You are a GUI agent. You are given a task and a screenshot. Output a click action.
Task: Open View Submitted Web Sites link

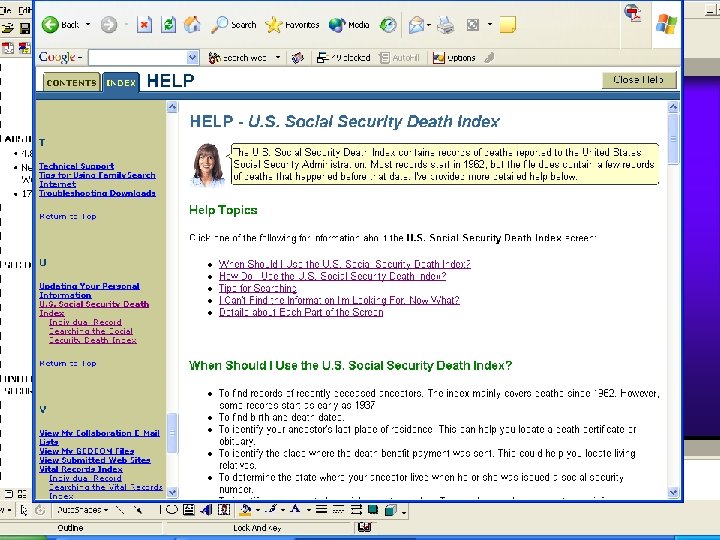coord(95,460)
